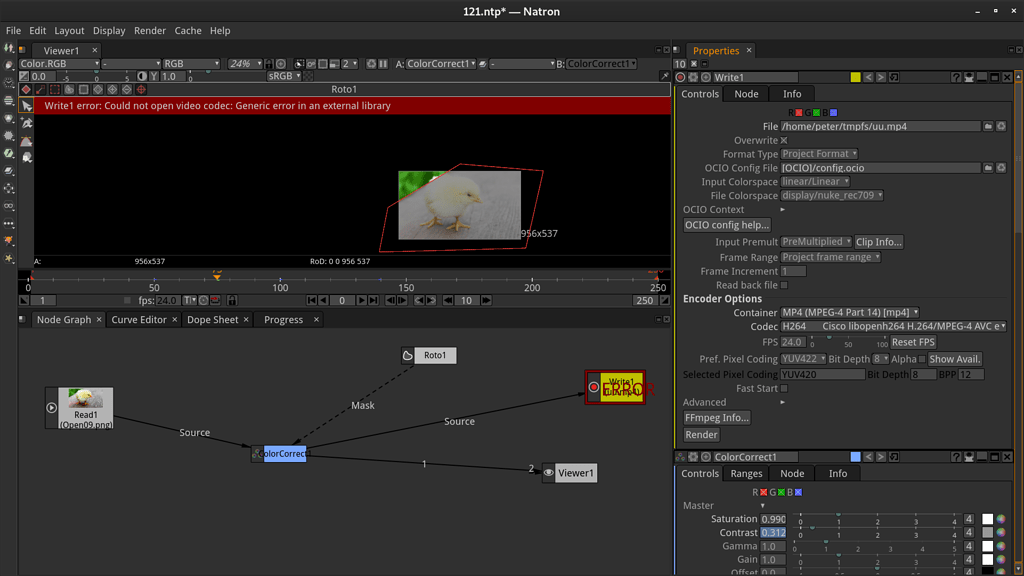This screenshot has height=576, width=1024.
Task: Click the Reset FPS button
Action: 912,342
